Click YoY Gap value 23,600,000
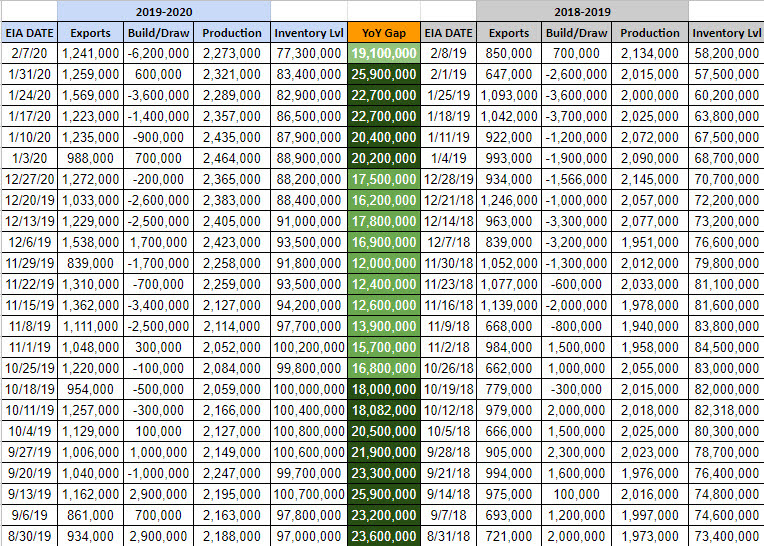The height and width of the screenshot is (546, 764). (x=384, y=536)
